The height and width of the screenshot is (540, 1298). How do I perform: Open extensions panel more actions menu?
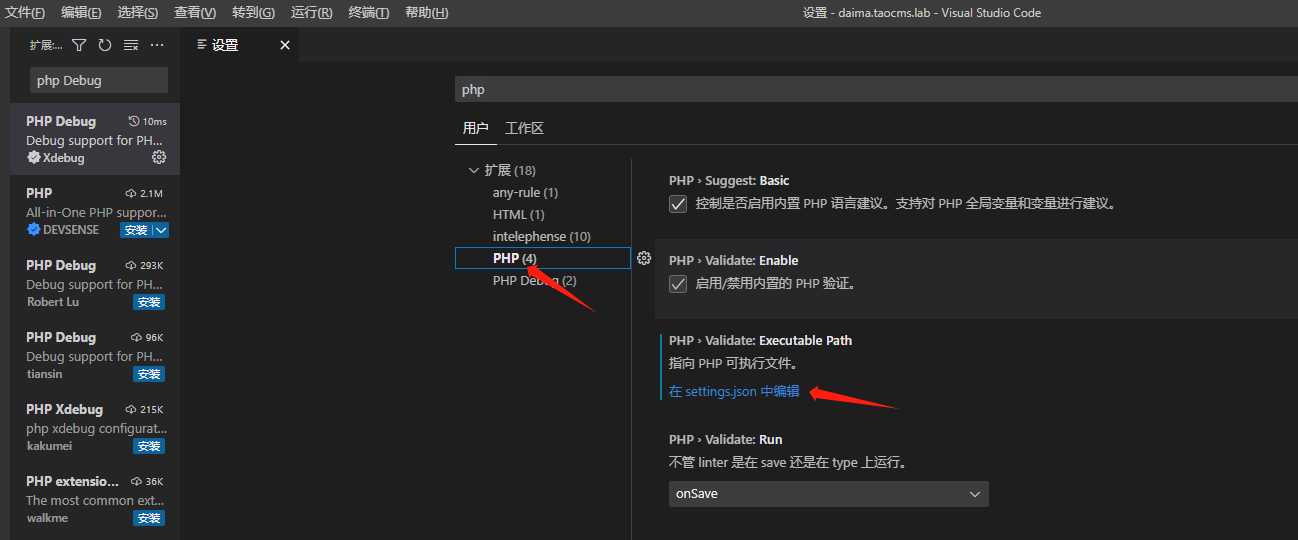click(157, 45)
